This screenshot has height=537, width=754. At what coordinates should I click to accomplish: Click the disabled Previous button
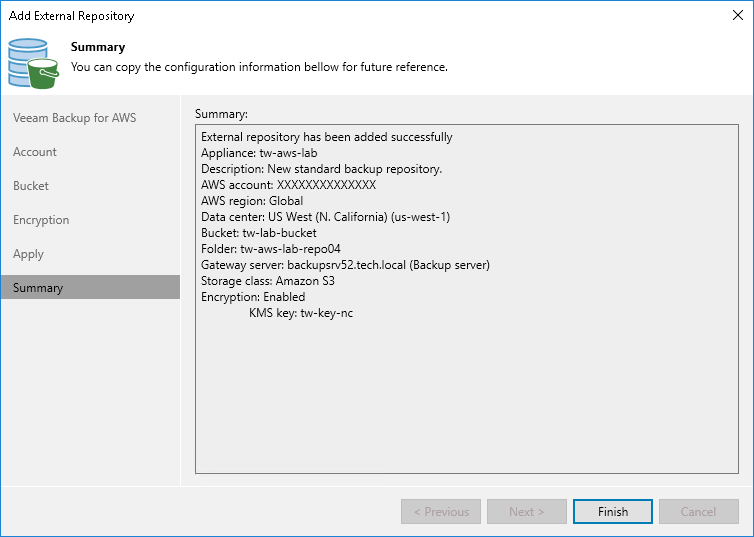[441, 512]
